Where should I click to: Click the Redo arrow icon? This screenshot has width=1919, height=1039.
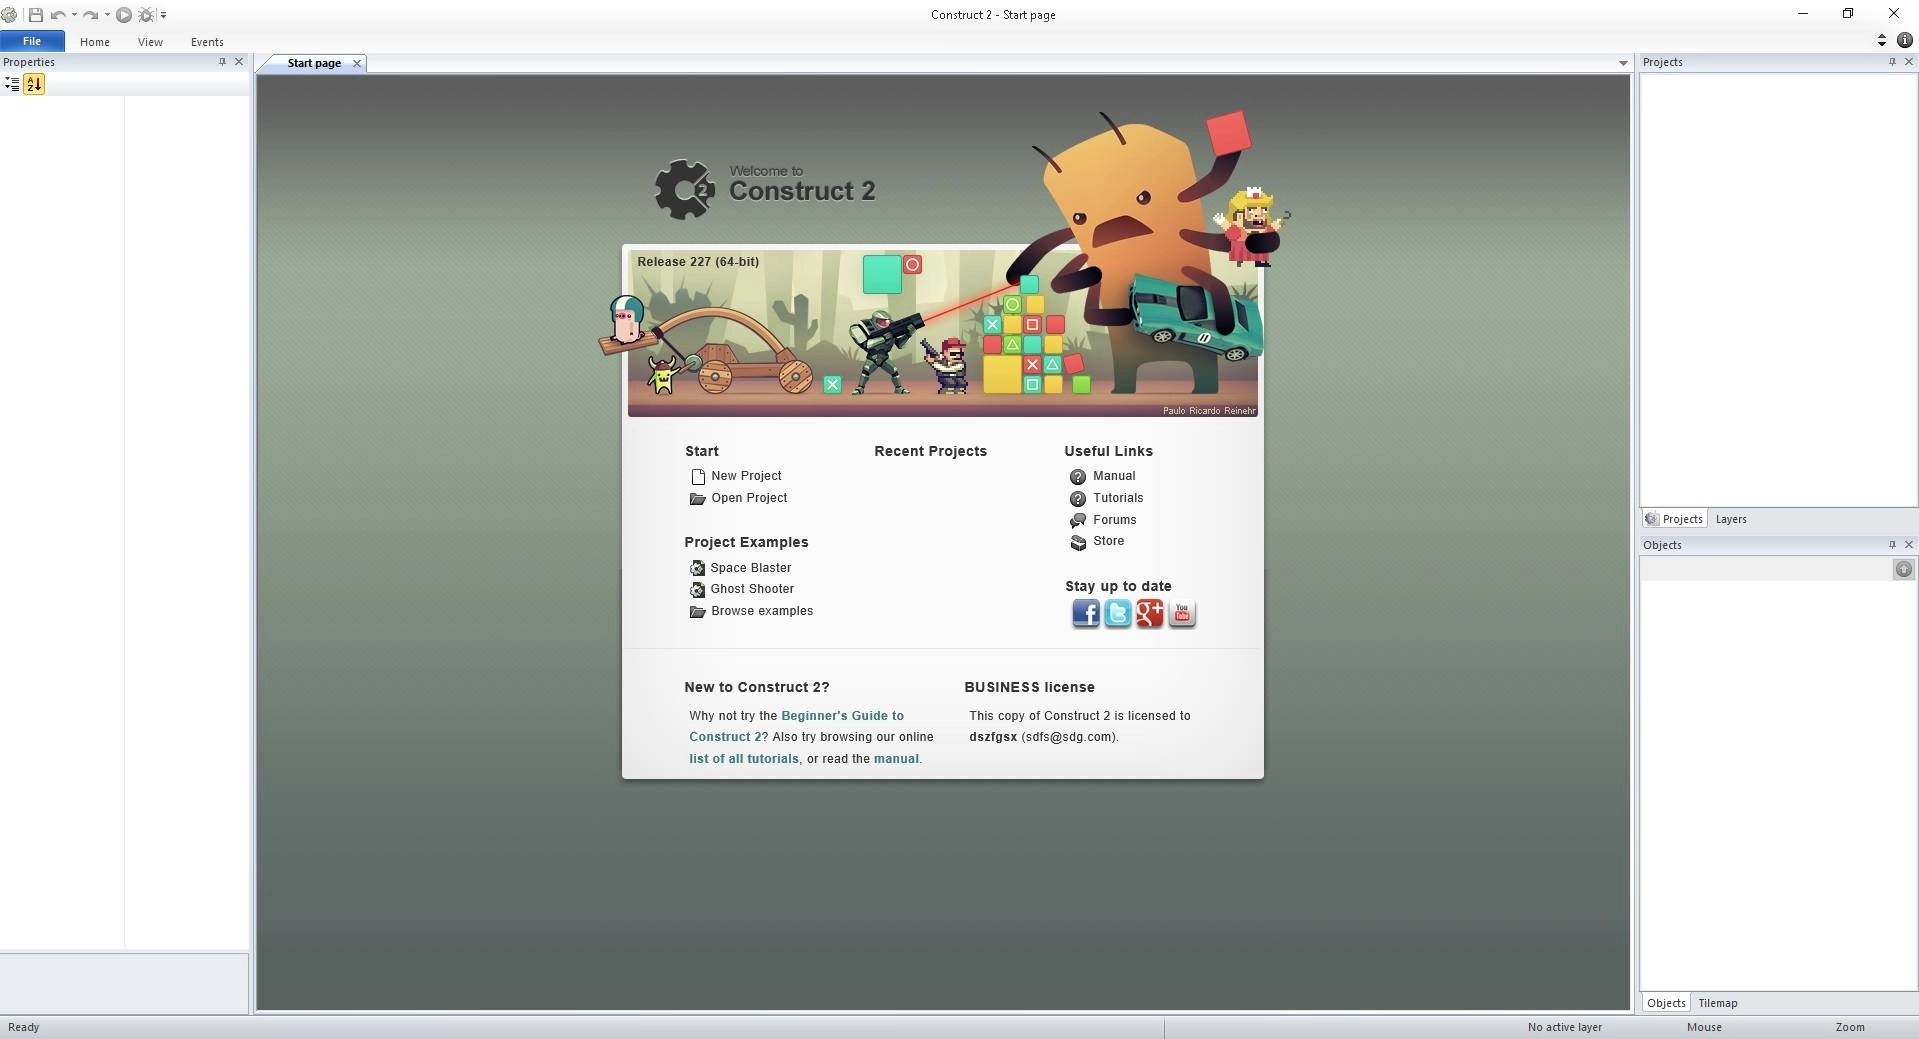pyautogui.click(x=91, y=15)
